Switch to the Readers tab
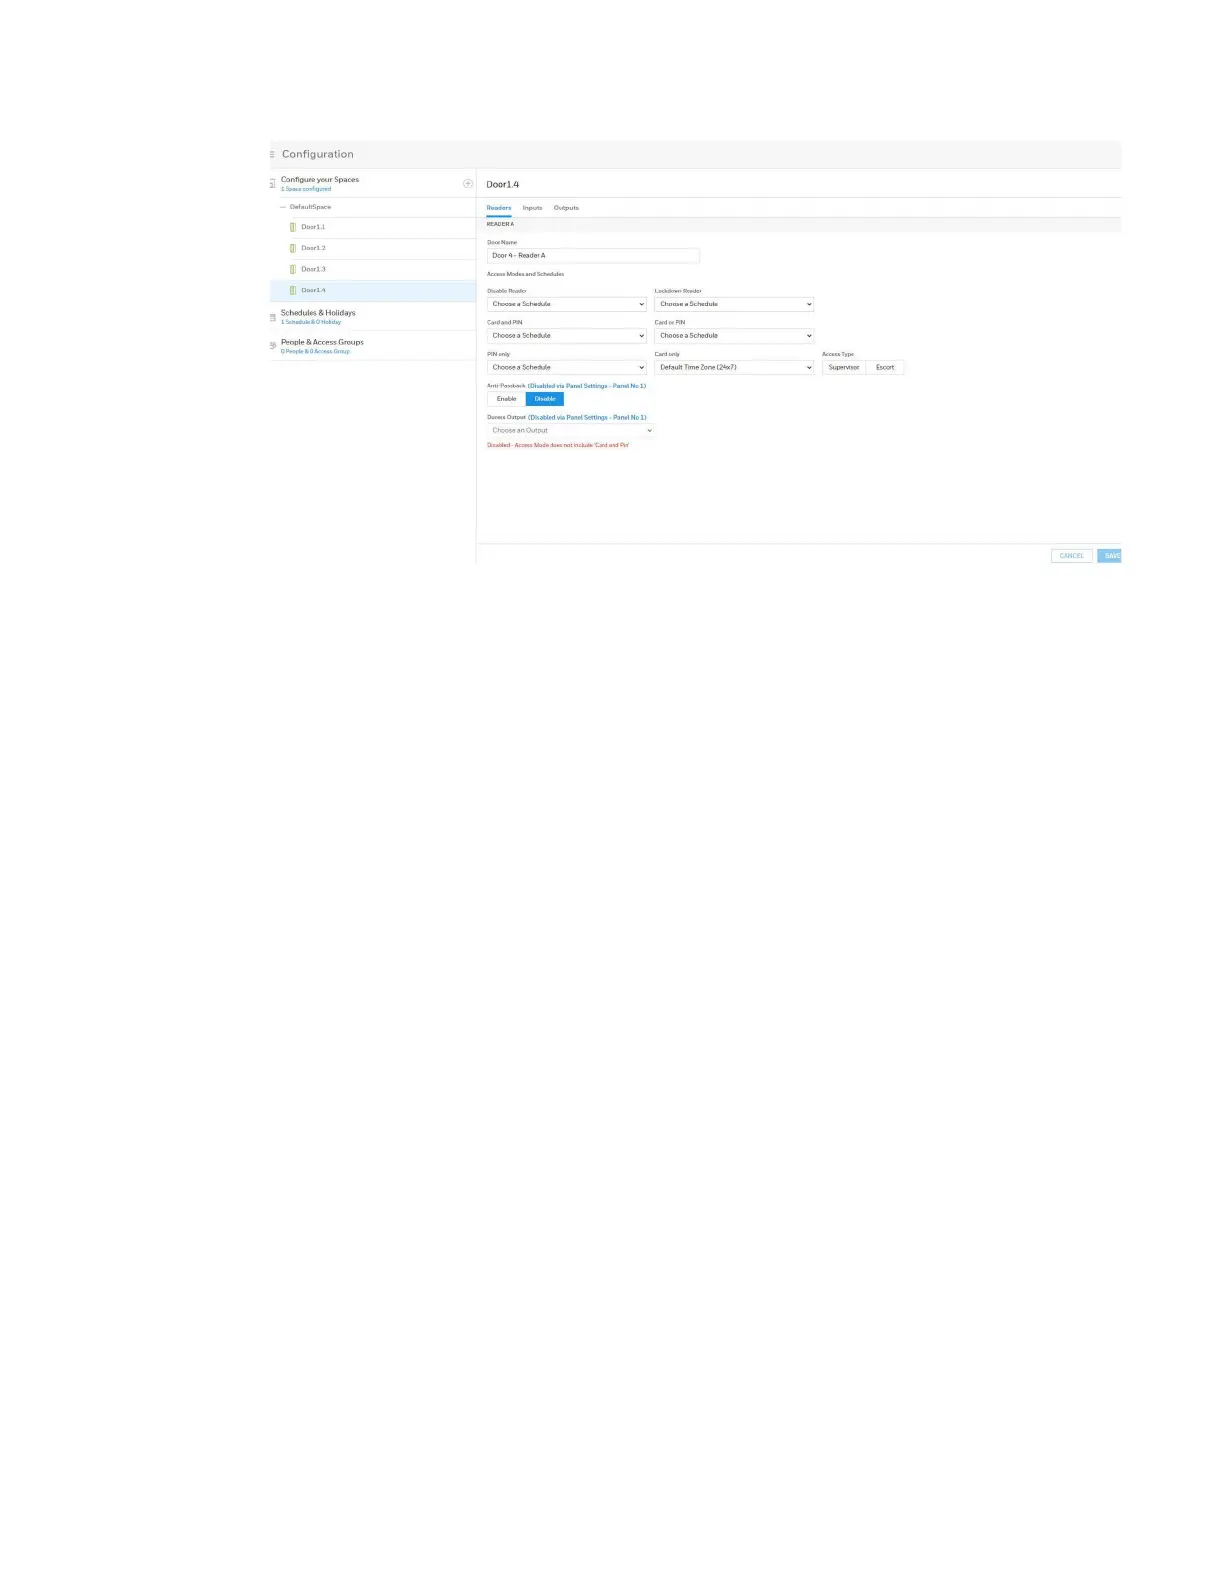1224x1584 pixels. tap(499, 208)
